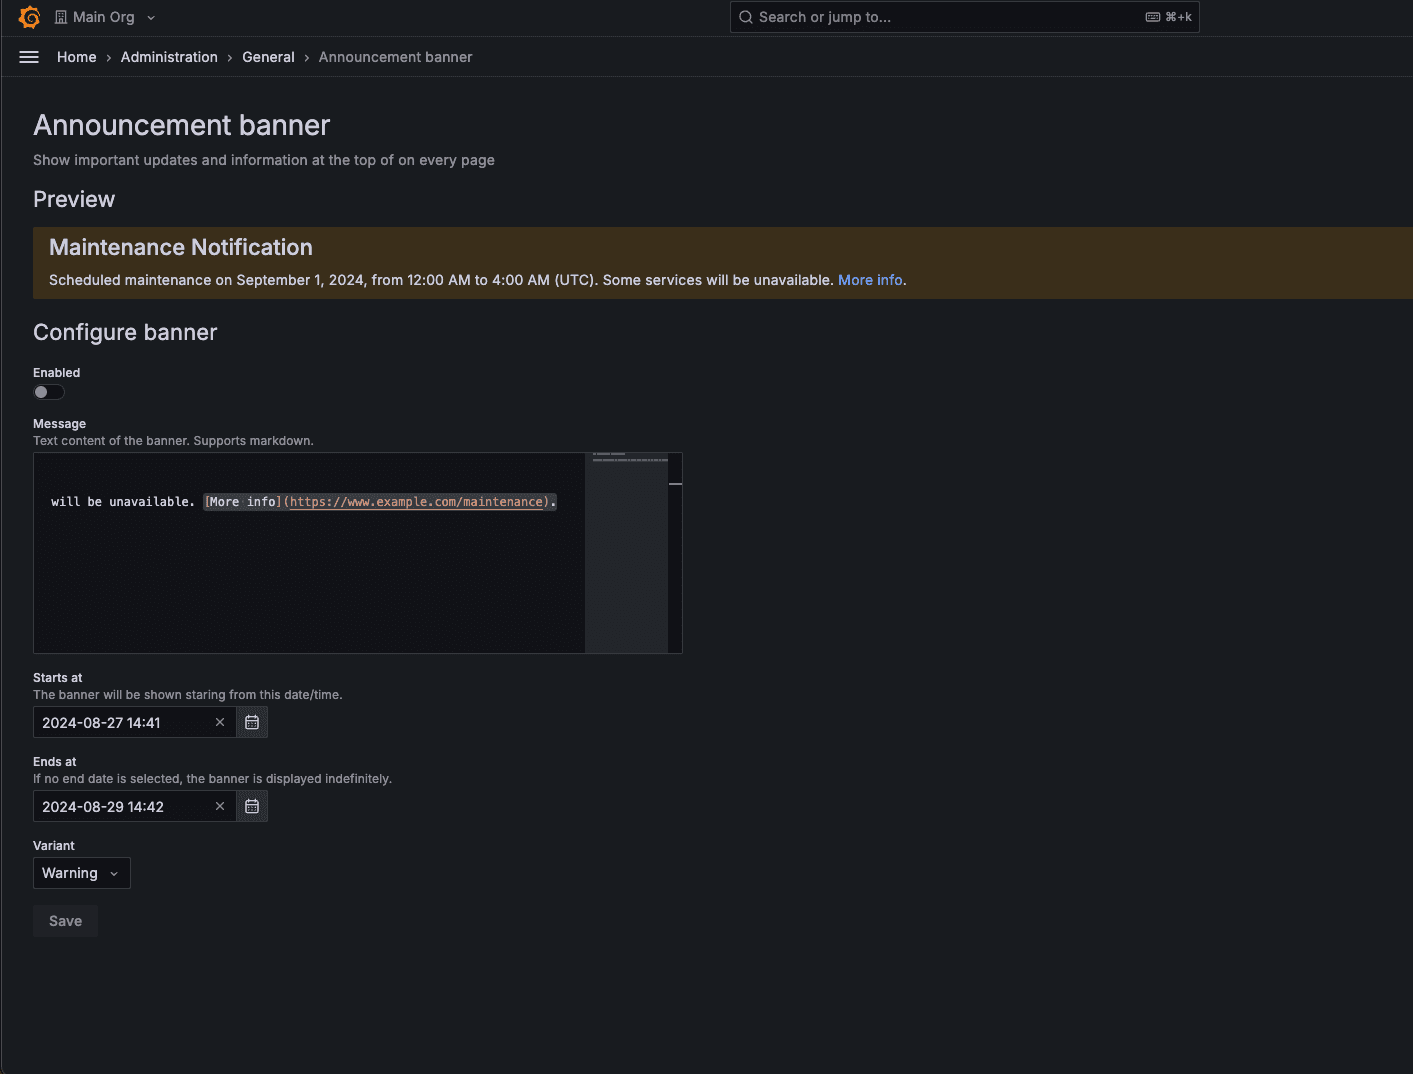Click the organization icon next to Main Org
The width and height of the screenshot is (1413, 1074).
click(62, 16)
